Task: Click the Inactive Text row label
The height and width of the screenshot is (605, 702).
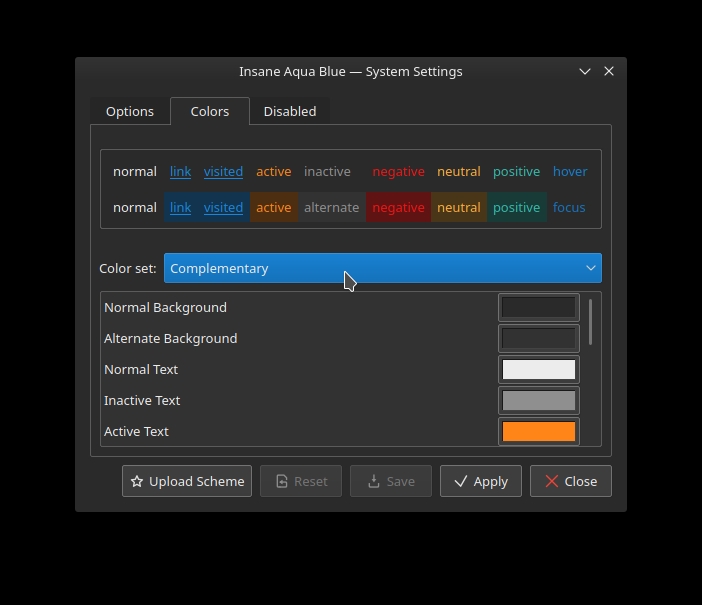Action: 142,400
